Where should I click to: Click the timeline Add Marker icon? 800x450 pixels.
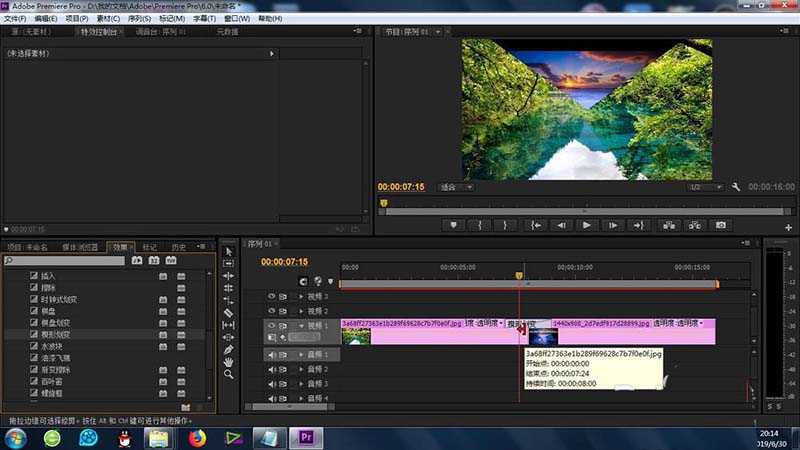coord(331,281)
